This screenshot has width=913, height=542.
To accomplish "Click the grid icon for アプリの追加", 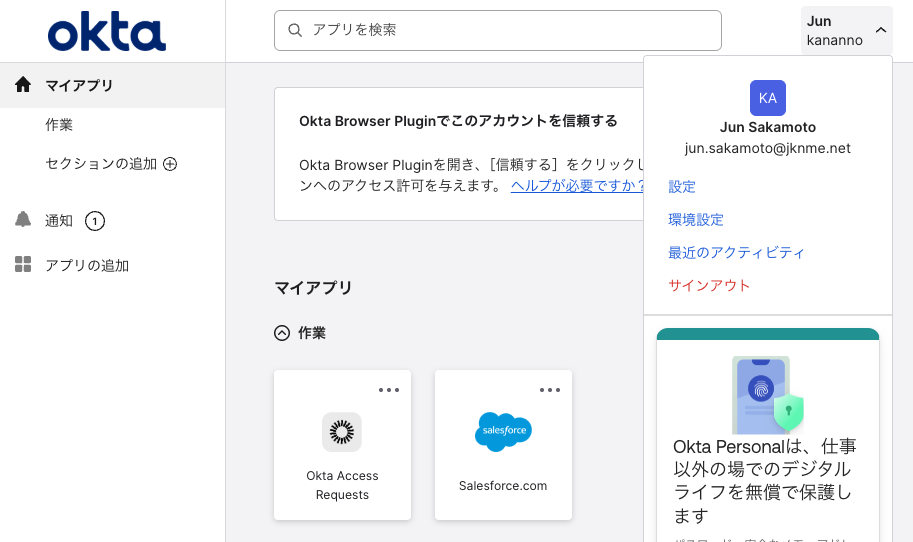I will (x=23, y=265).
